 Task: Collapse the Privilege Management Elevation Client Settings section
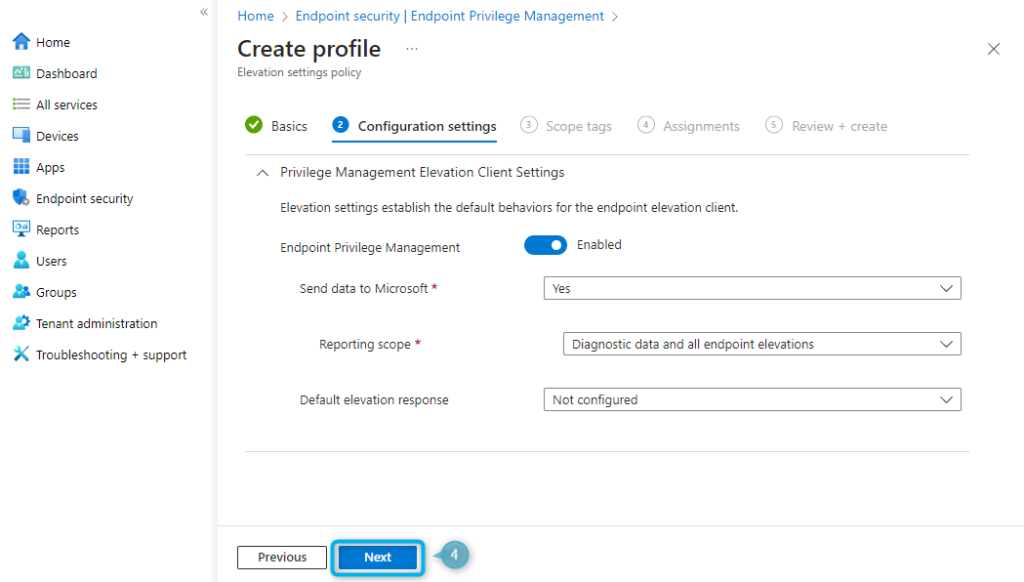262,172
